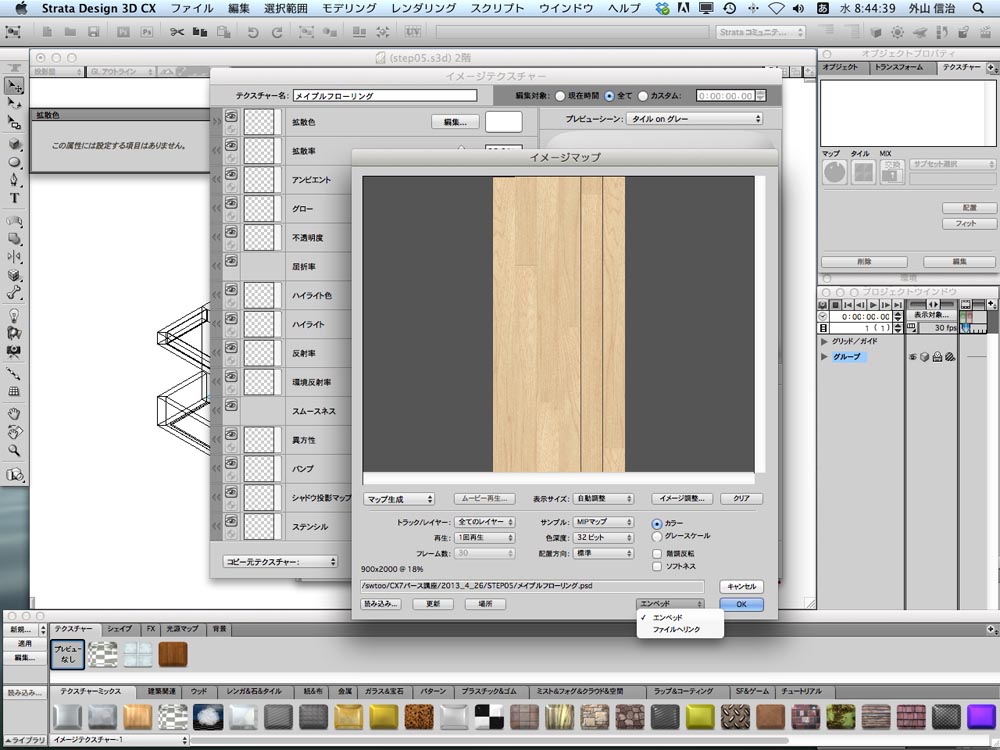This screenshot has width=1000, height=750.
Task: Click the OK button in イメージマップ
Action: pos(741,605)
